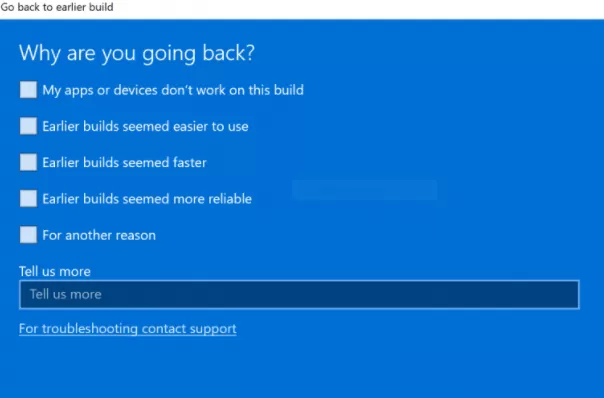Click the "My apps or devices don't work on this build" label text
Image resolution: width=604 pixels, height=398 pixels.
coord(173,90)
